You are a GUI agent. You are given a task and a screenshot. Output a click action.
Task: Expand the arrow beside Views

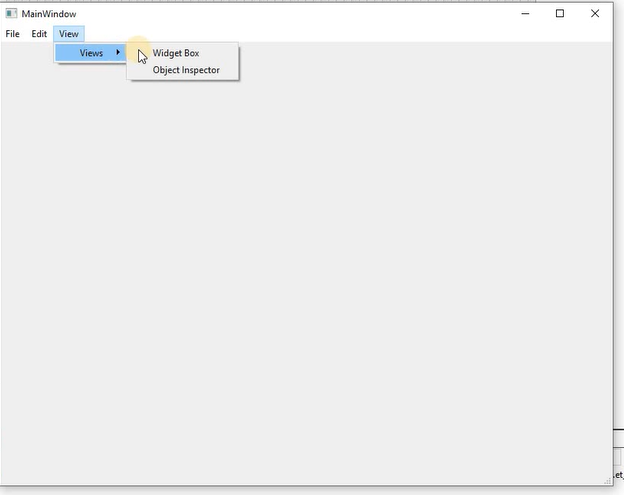point(119,53)
